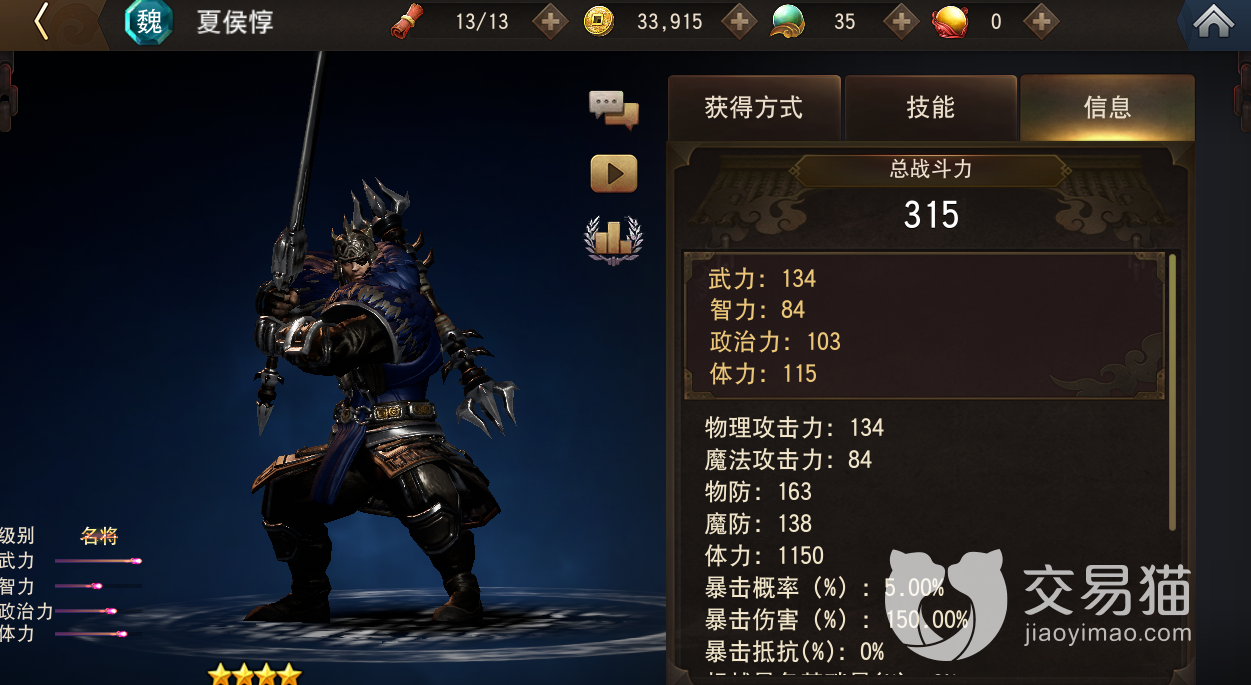
Task: Add jade with the plus button
Action: [901, 21]
